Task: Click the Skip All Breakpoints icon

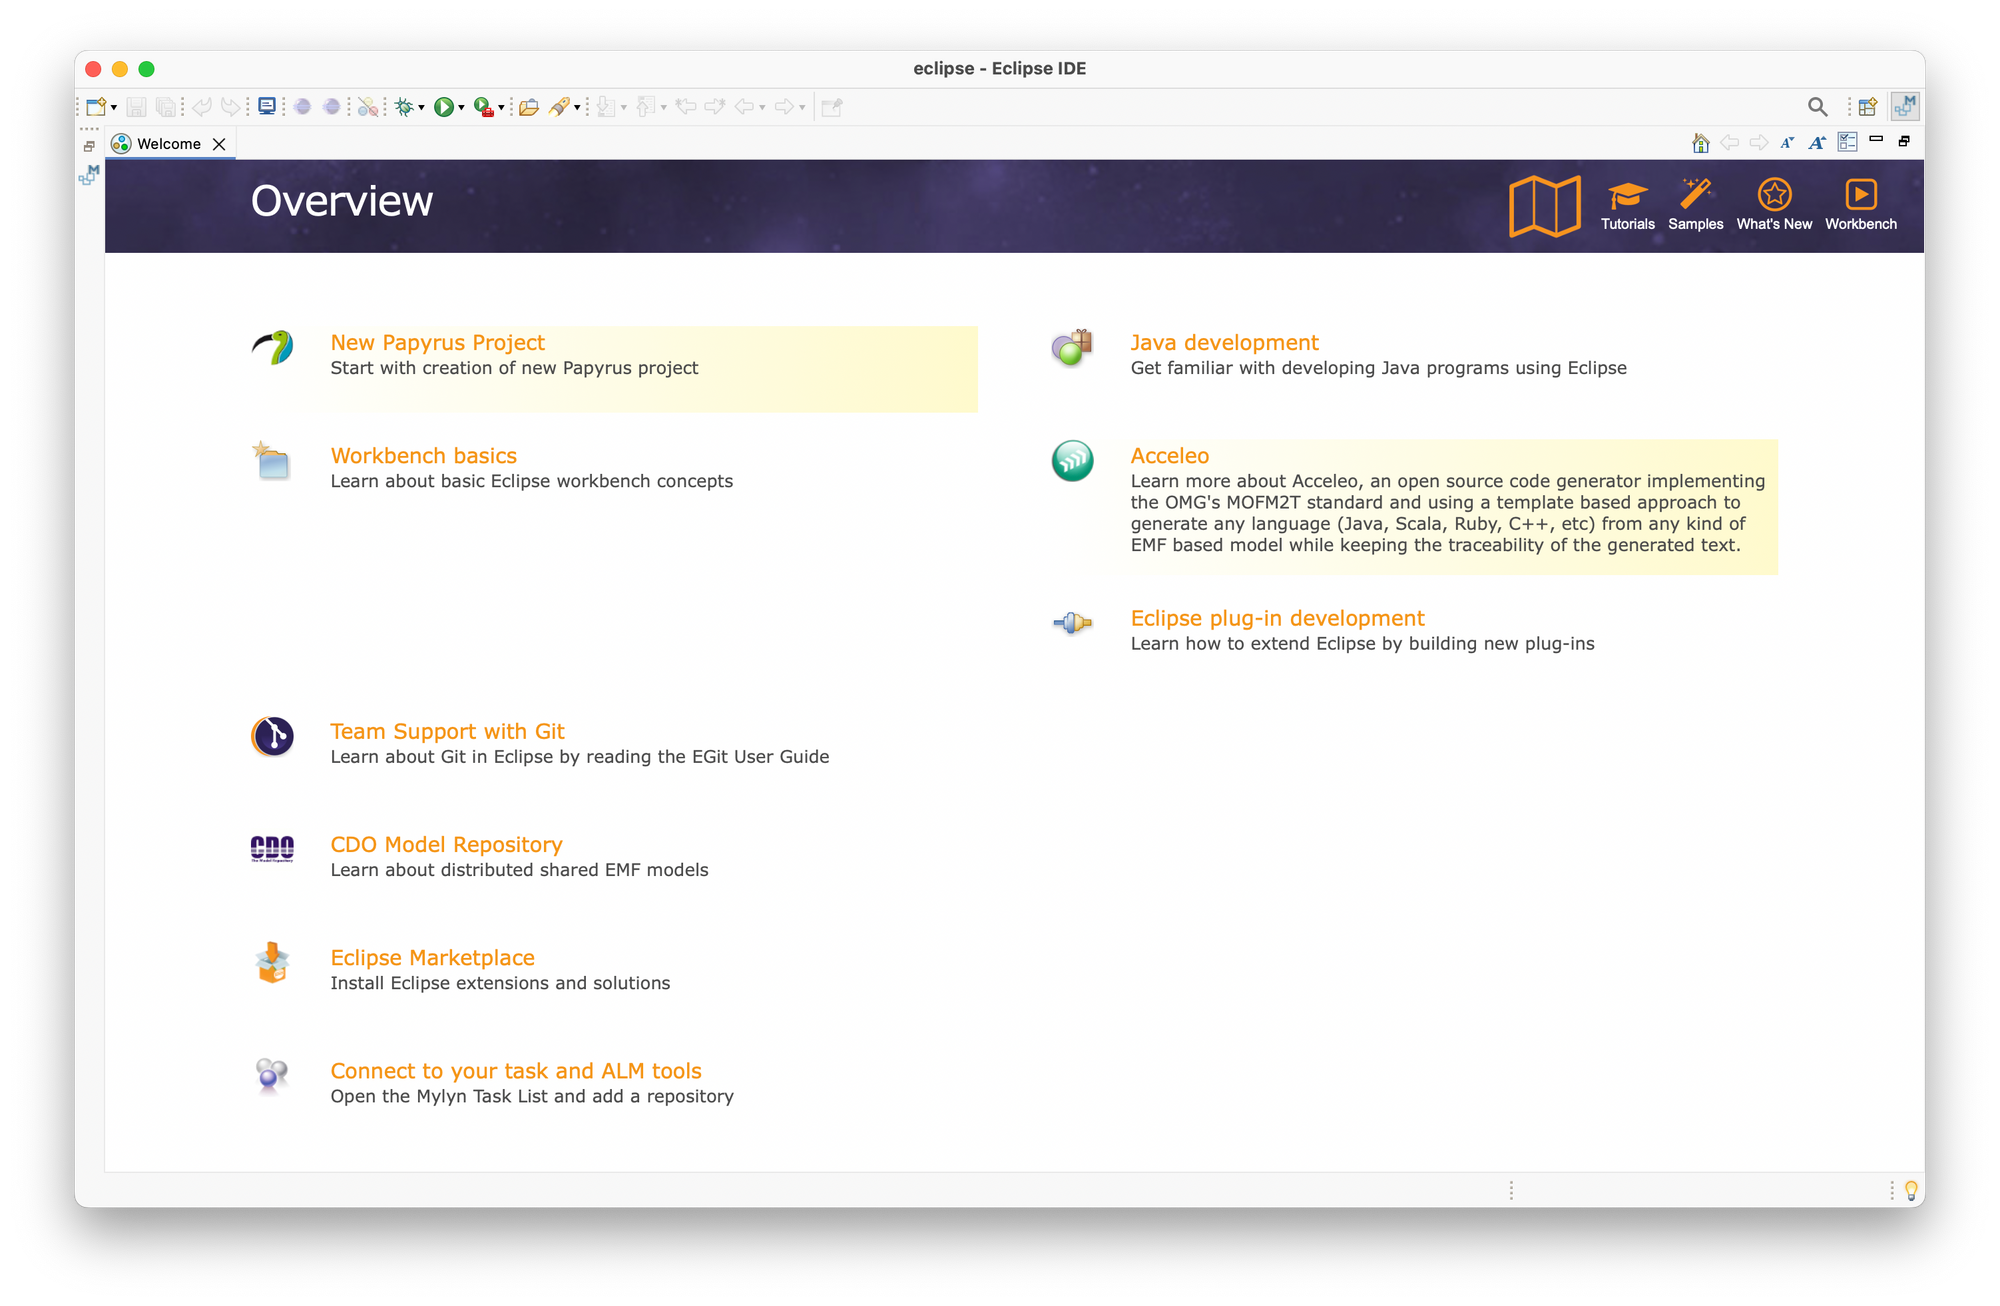Action: click(x=368, y=107)
